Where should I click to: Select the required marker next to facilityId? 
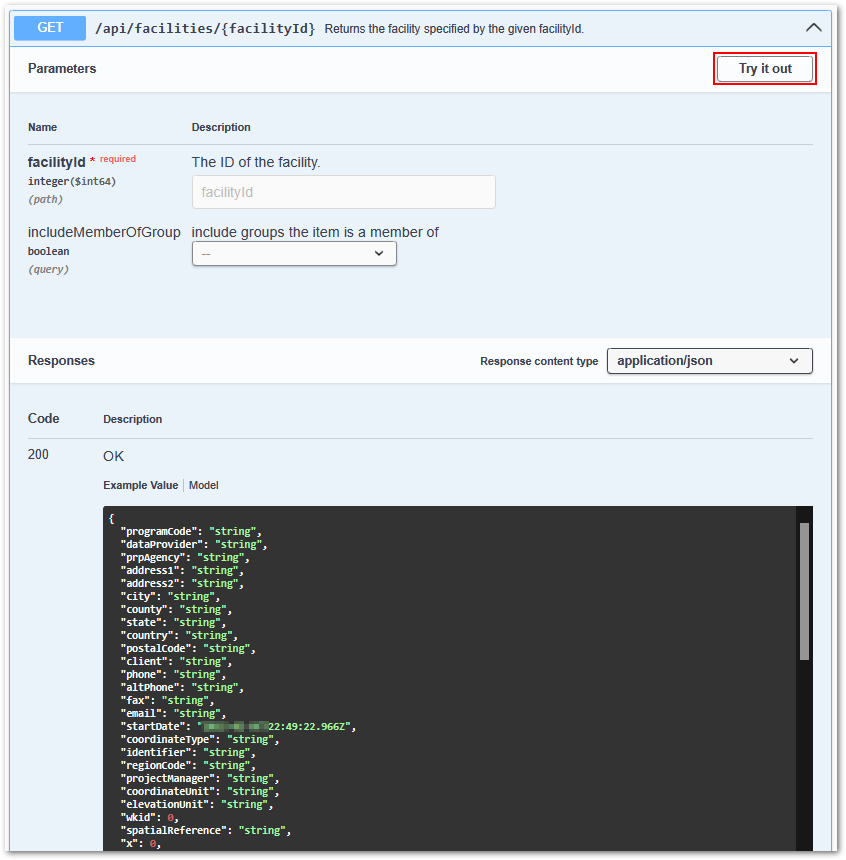tap(117, 158)
